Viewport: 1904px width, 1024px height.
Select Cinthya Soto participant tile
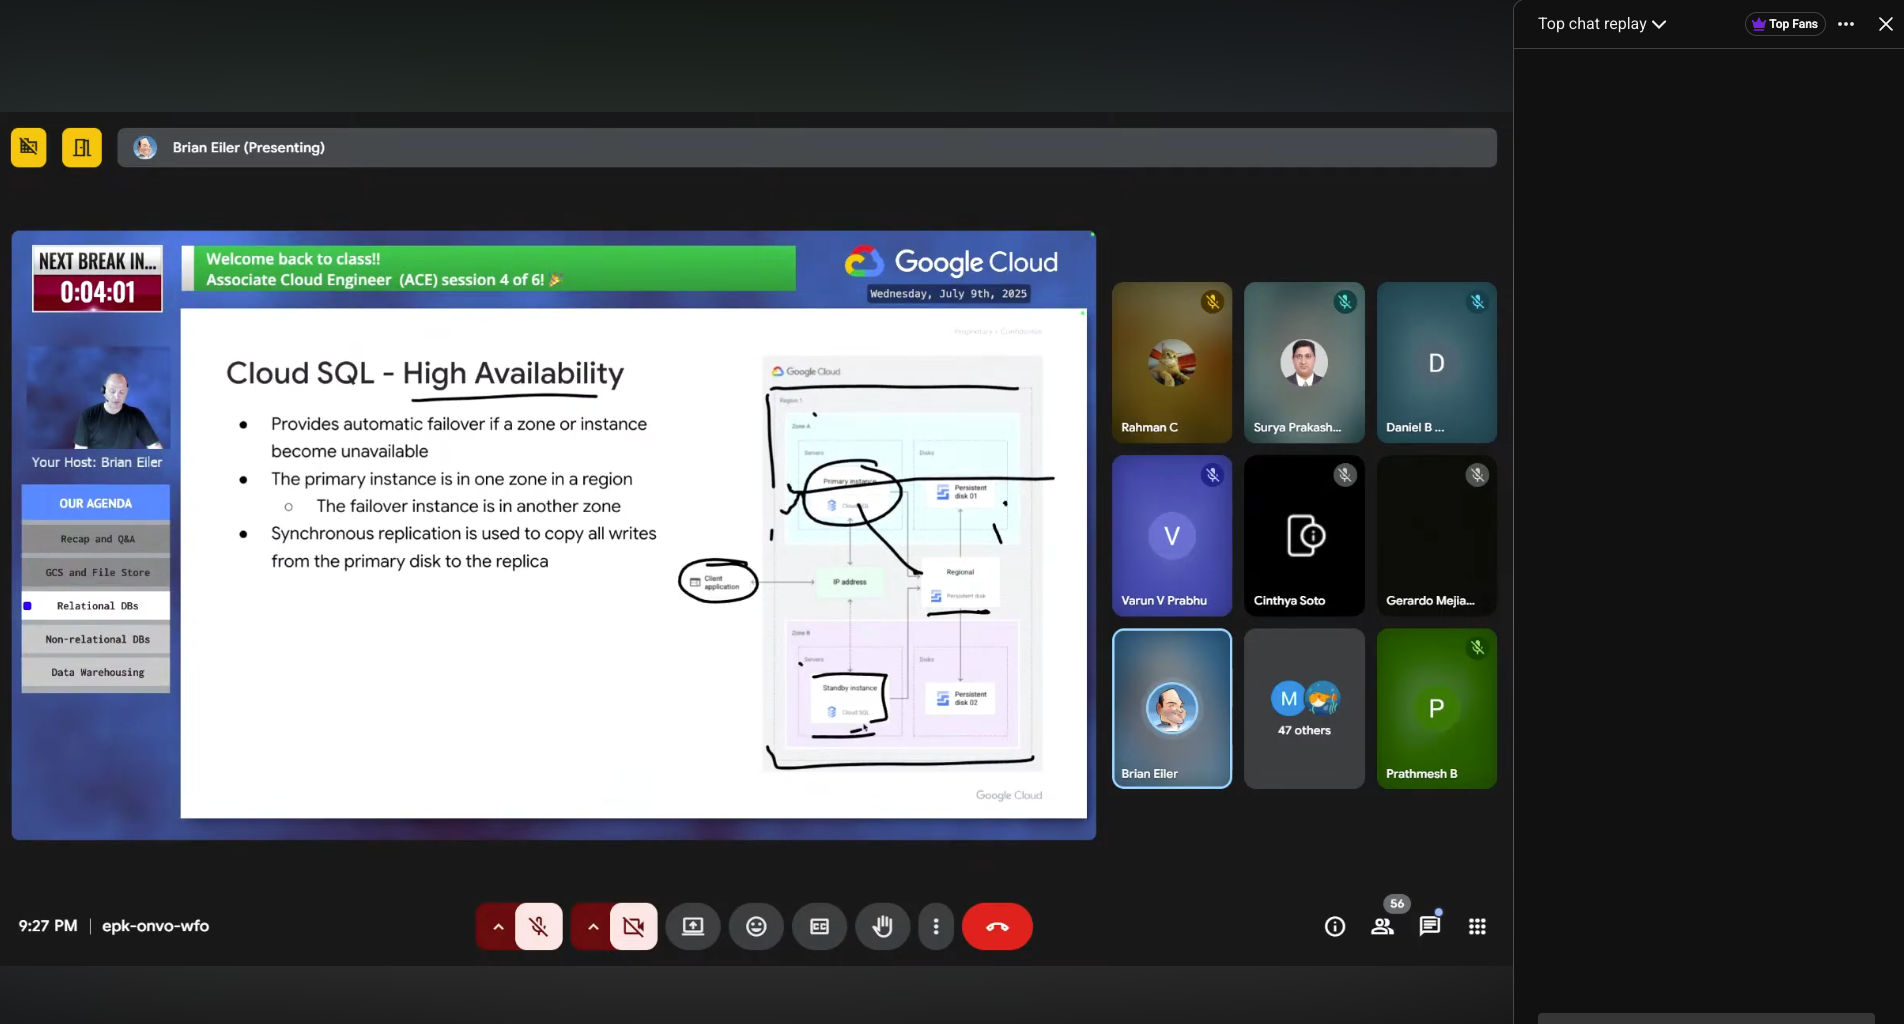(1304, 536)
